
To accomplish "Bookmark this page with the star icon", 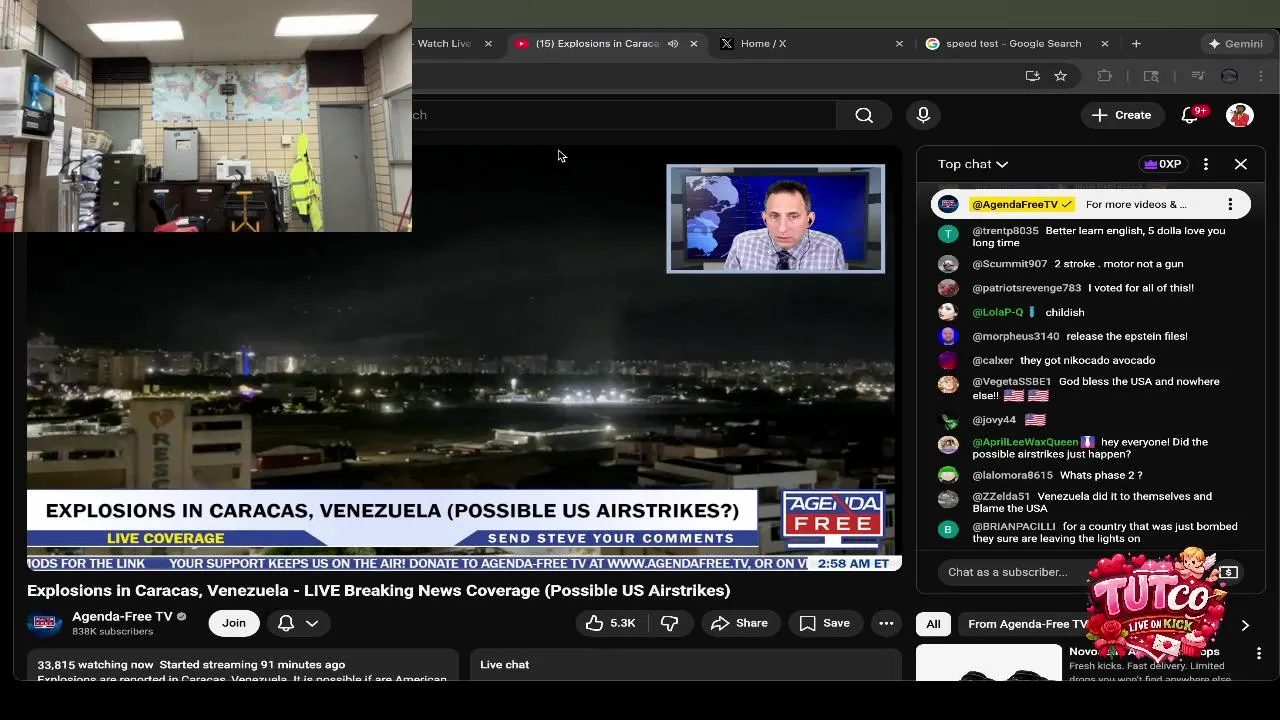I will coord(1060,76).
